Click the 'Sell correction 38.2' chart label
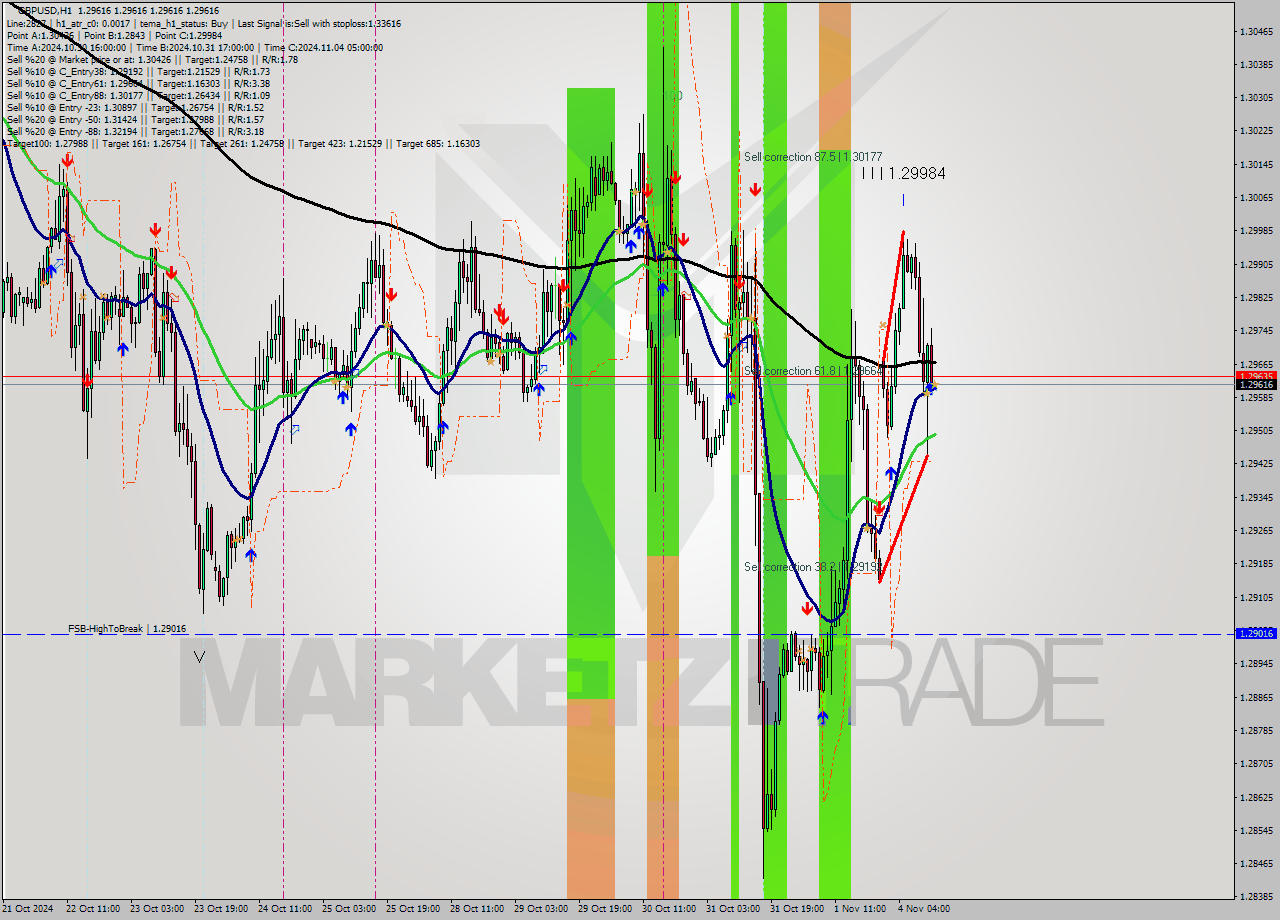This screenshot has height=920, width=1280. click(x=813, y=567)
